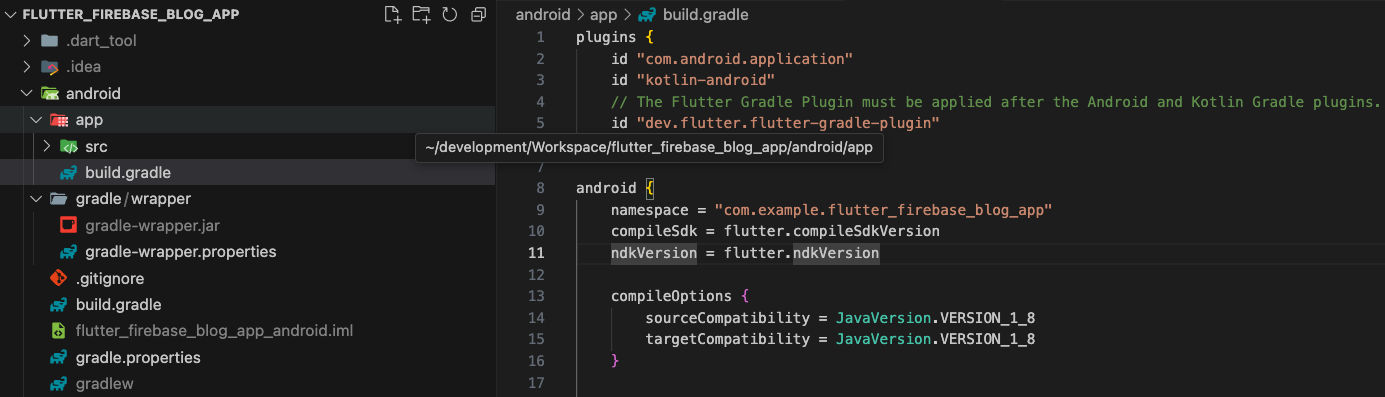This screenshot has height=397, width=1385.
Task: Expand the .idea folder chevron
Action: (27, 67)
